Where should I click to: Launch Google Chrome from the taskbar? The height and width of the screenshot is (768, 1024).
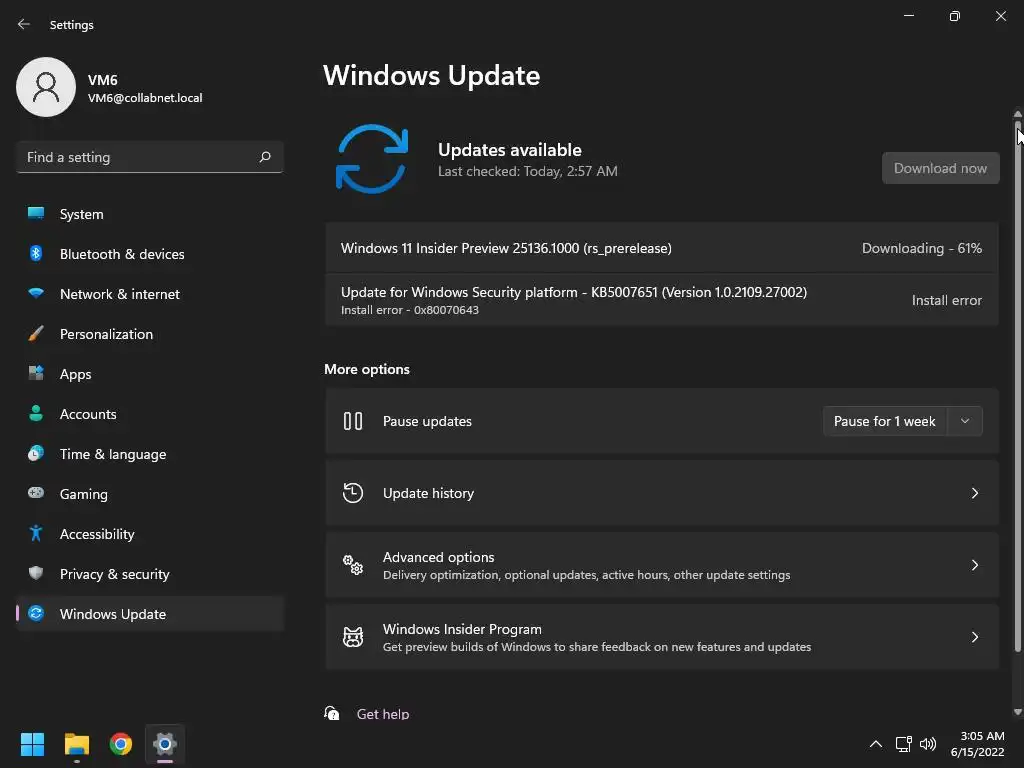coord(121,744)
